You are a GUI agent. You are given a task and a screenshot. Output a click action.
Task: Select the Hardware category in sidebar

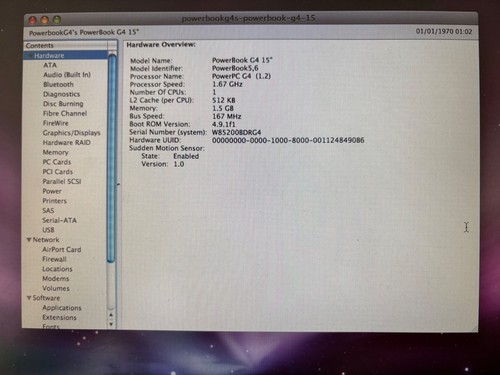[66, 55]
